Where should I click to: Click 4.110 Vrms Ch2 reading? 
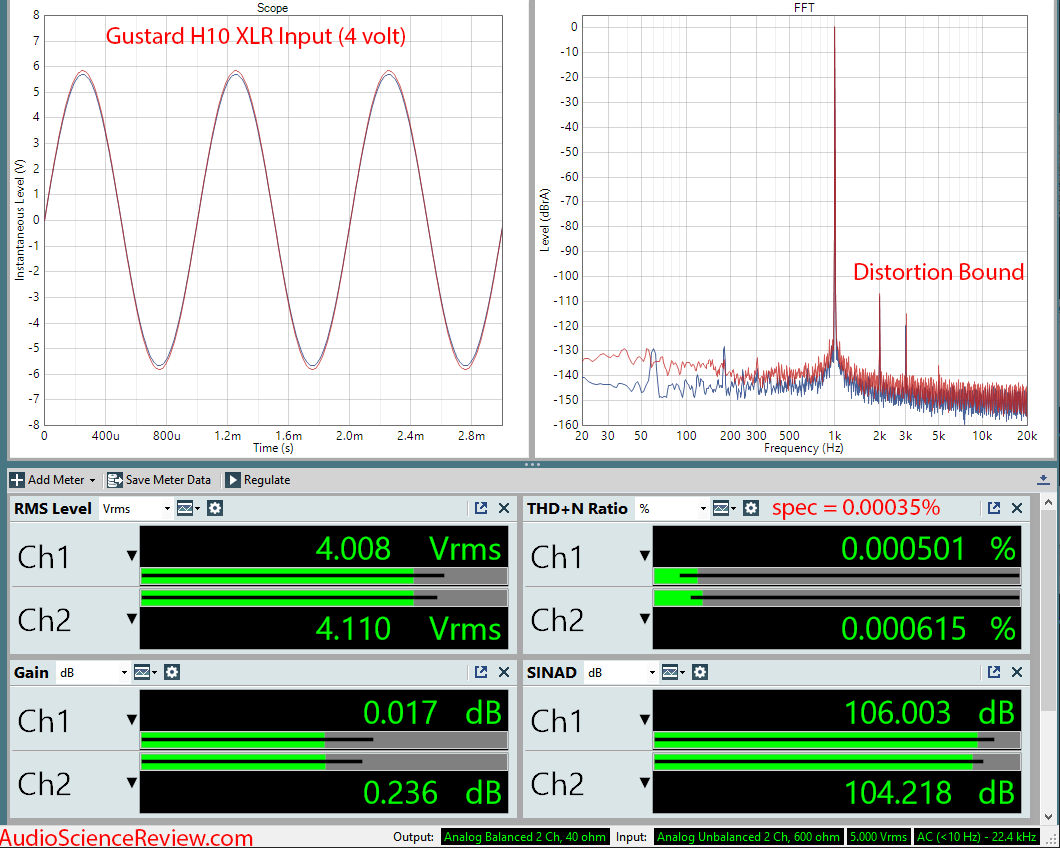(x=408, y=628)
